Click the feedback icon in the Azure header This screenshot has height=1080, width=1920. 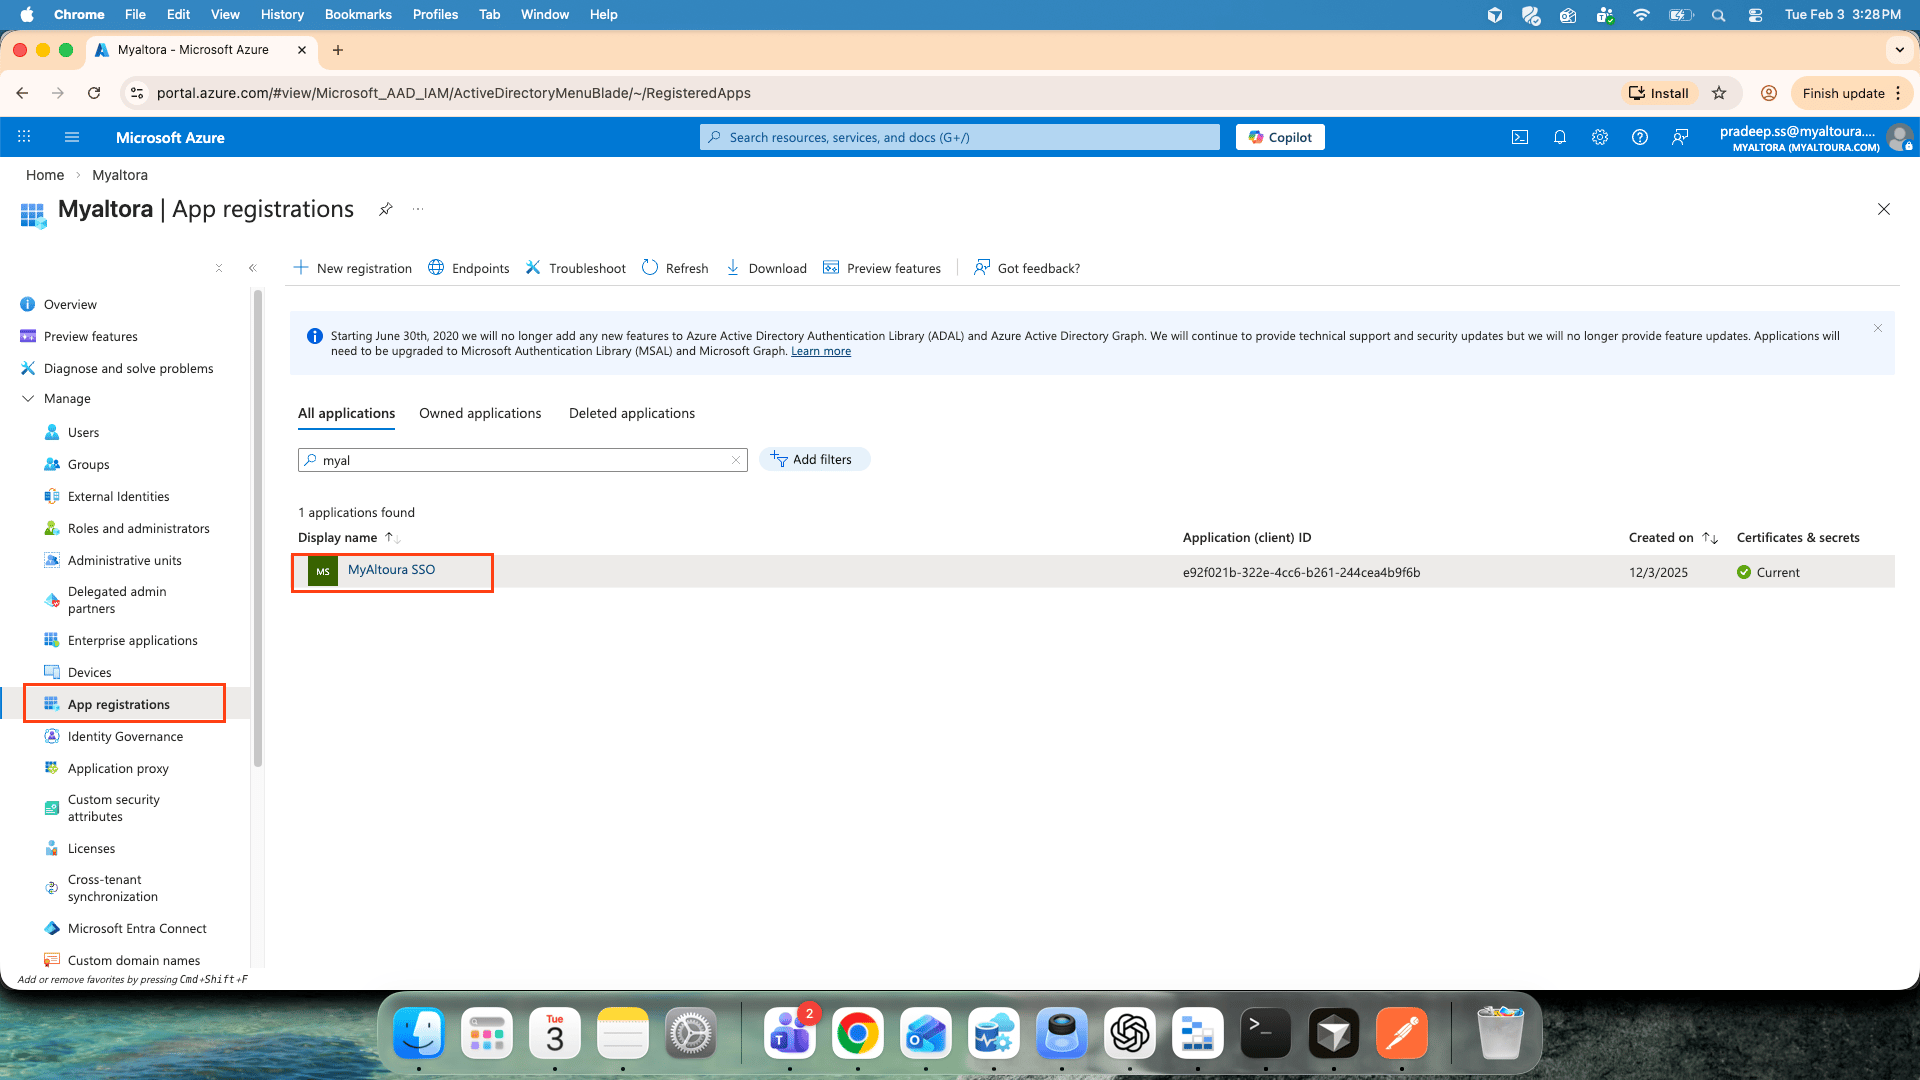click(x=1680, y=137)
